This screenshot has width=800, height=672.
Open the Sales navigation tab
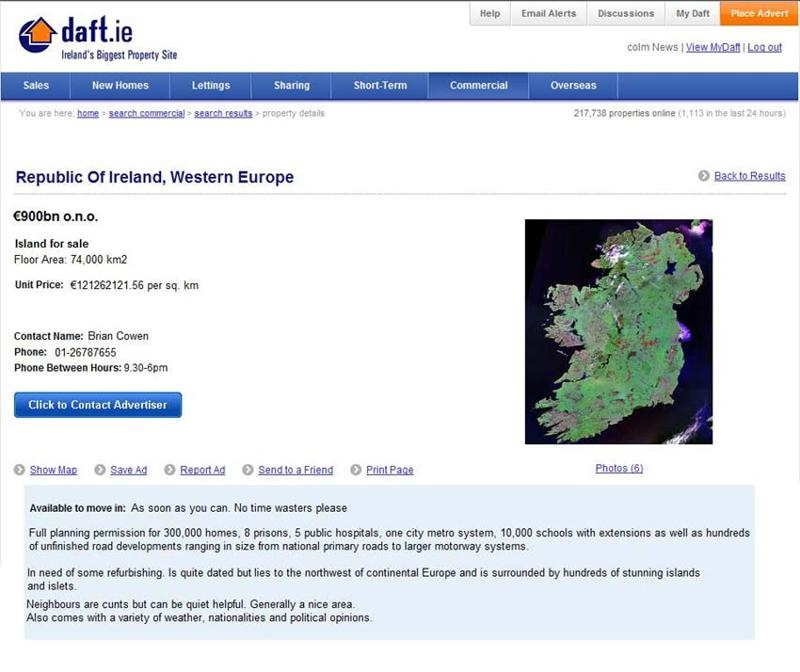coord(36,86)
